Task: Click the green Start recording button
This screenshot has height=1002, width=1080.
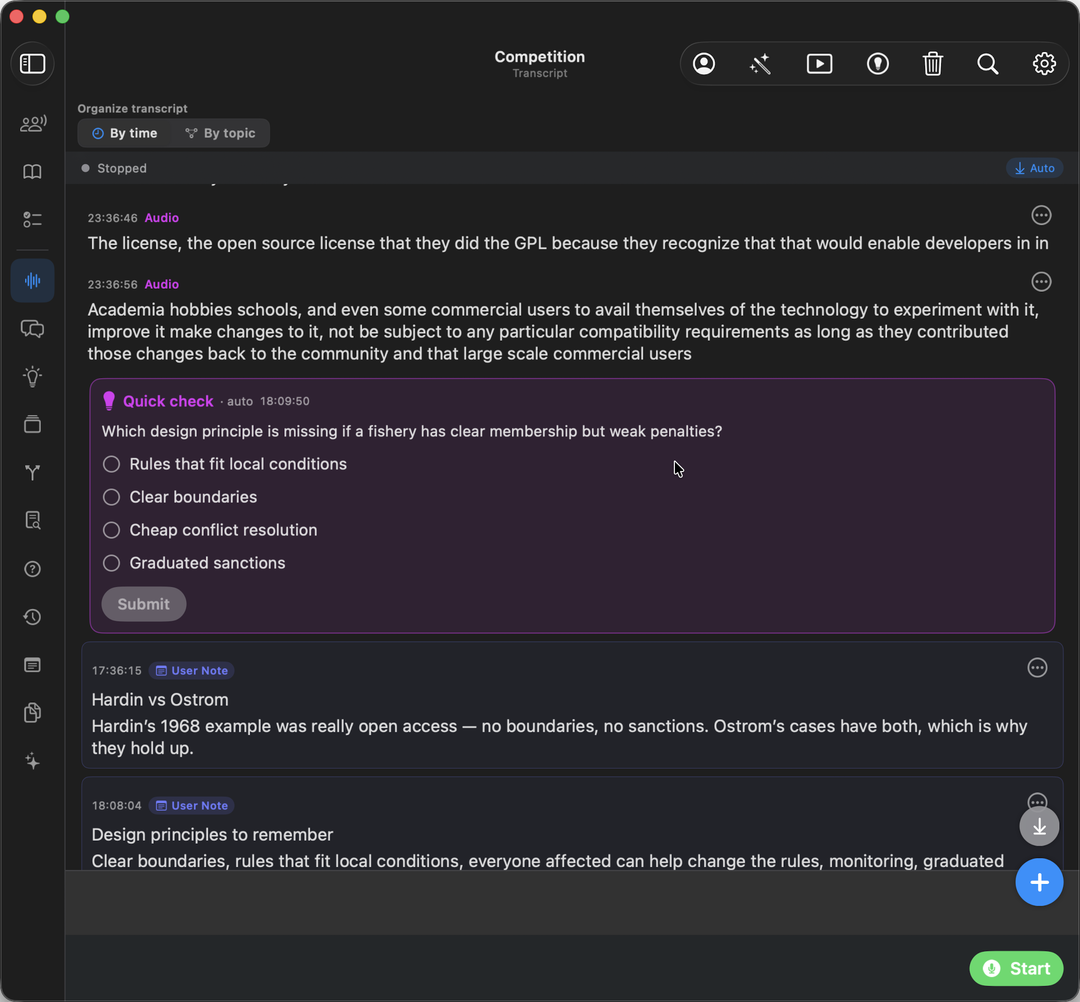Action: point(1017,968)
